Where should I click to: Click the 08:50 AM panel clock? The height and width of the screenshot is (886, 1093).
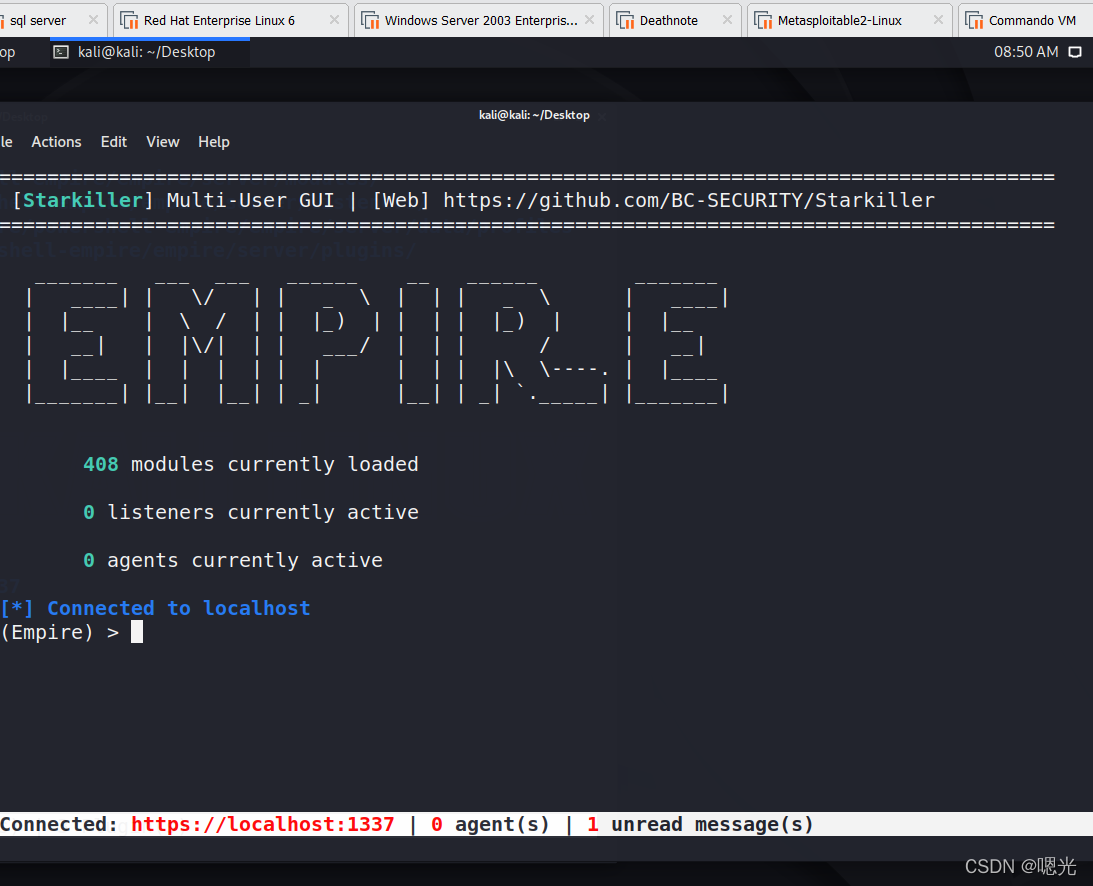click(x=1025, y=52)
